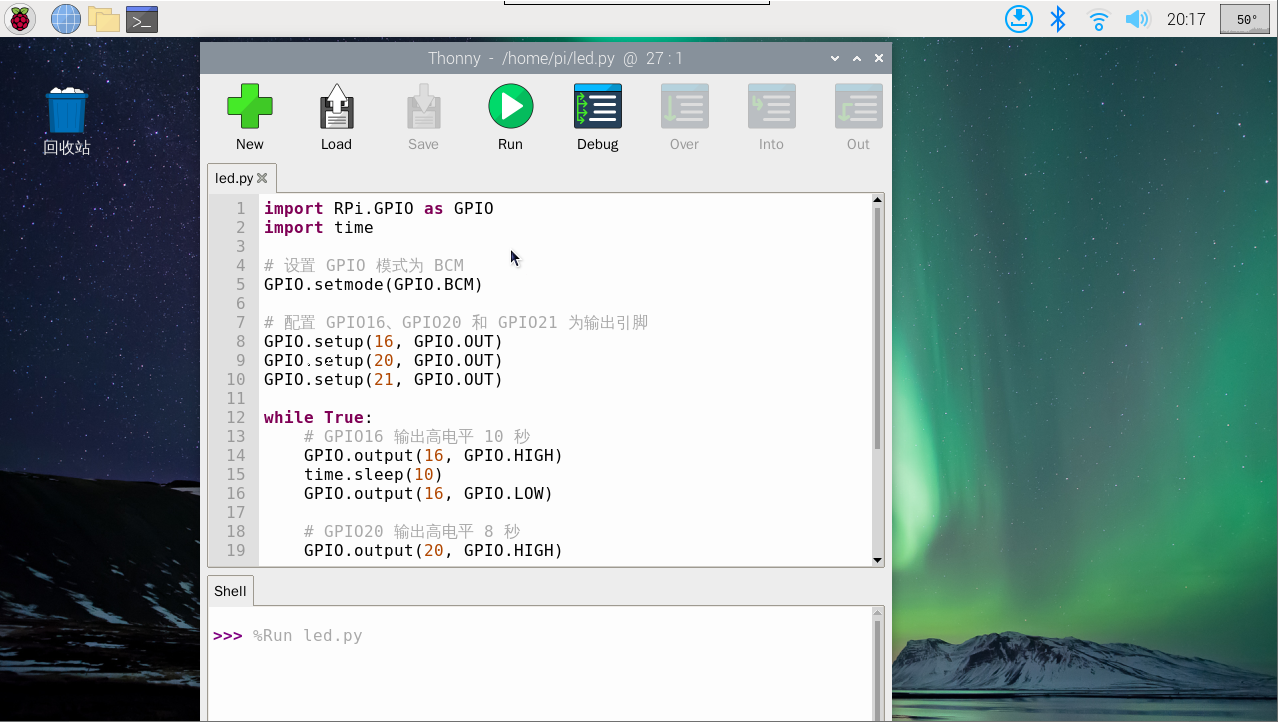Select the Shell panel tab
1278x722 pixels.
pyautogui.click(x=230, y=591)
